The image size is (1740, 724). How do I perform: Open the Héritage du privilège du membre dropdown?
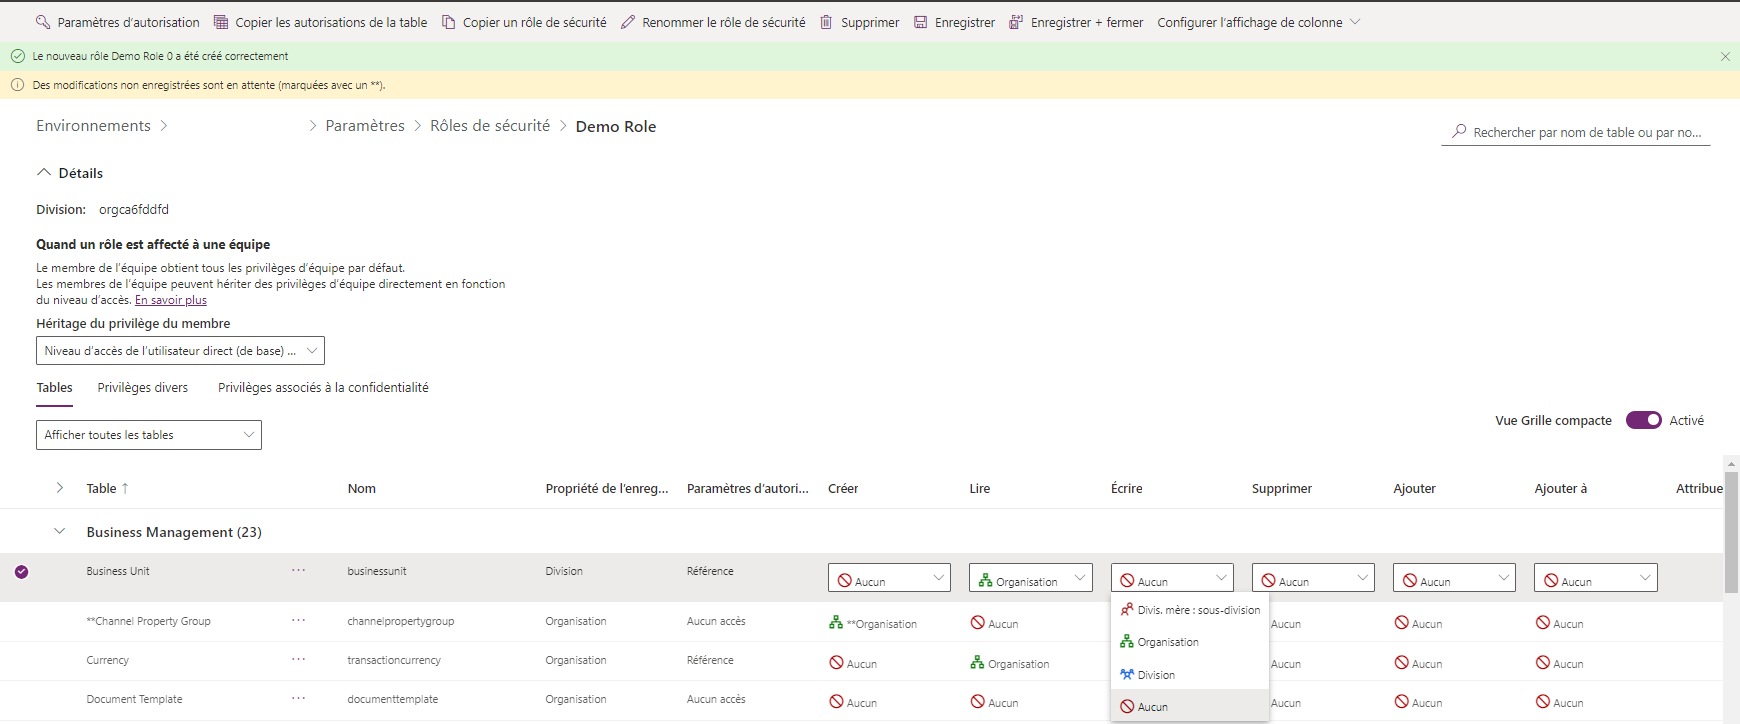(180, 351)
